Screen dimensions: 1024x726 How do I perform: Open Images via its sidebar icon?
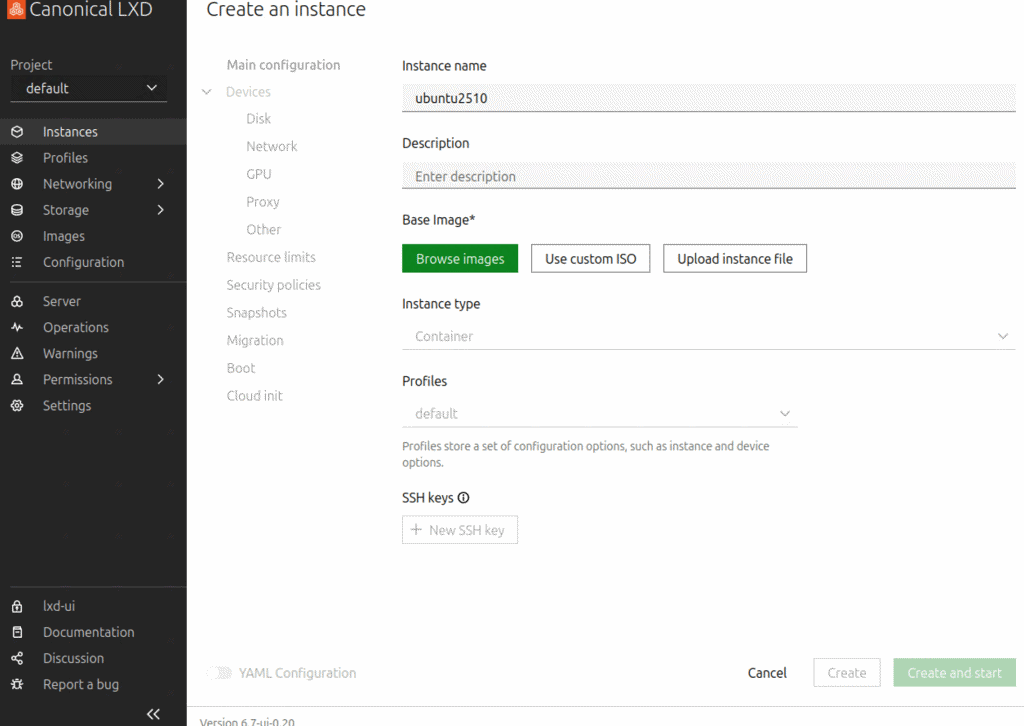[x=17, y=236]
